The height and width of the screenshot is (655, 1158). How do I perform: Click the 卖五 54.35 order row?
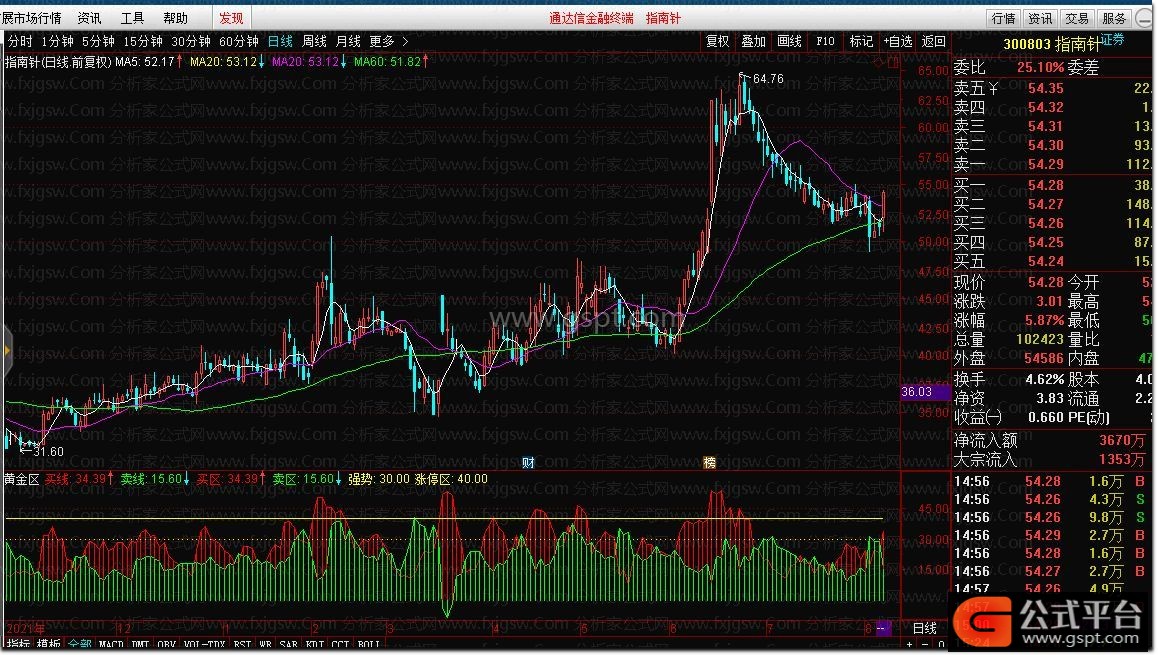click(1052, 88)
